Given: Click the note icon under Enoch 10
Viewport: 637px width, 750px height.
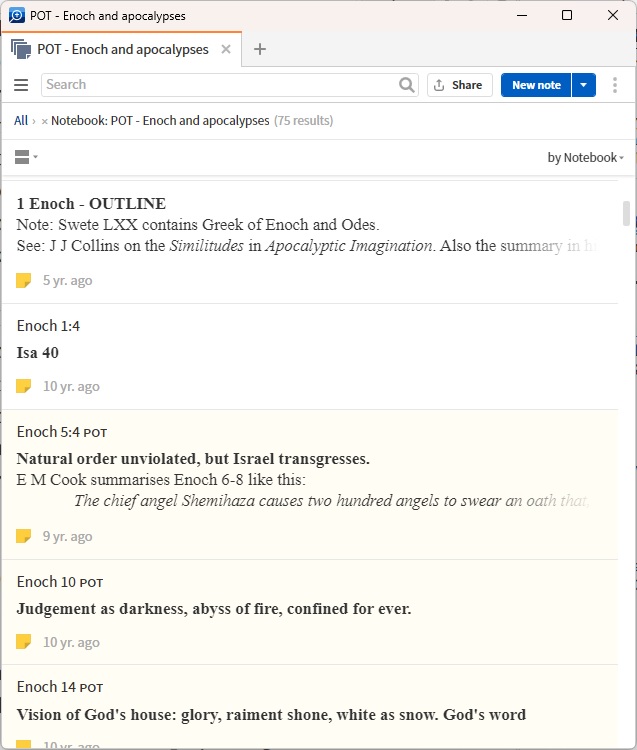Looking at the screenshot, I should (x=24, y=643).
